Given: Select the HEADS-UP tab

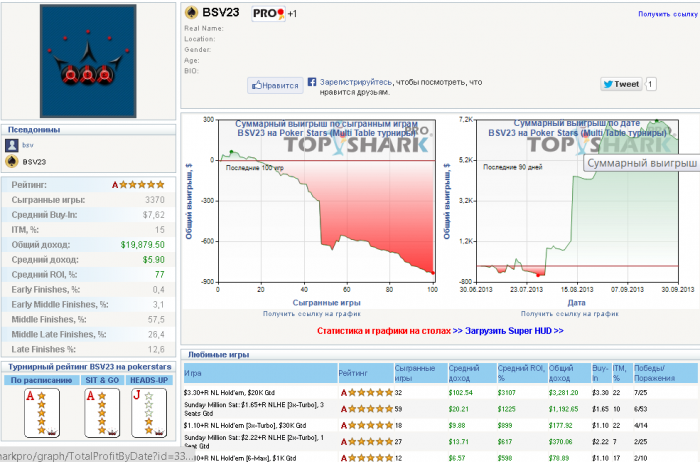Looking at the screenshot, I should pyautogui.click(x=149, y=380).
